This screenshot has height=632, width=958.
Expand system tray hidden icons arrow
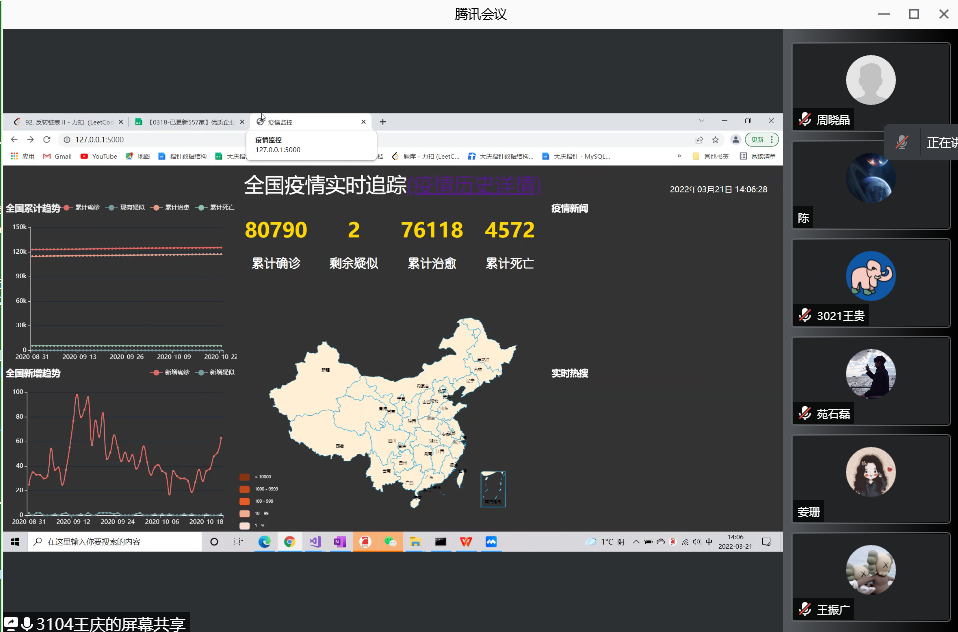tap(636, 541)
